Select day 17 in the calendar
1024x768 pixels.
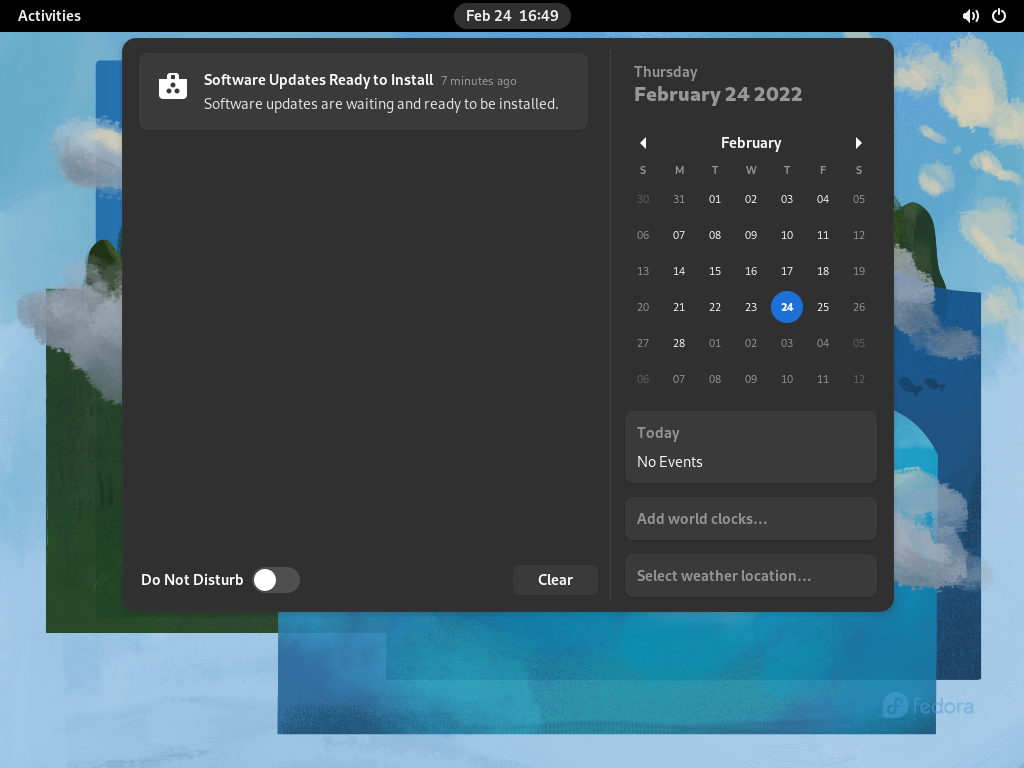coord(787,271)
